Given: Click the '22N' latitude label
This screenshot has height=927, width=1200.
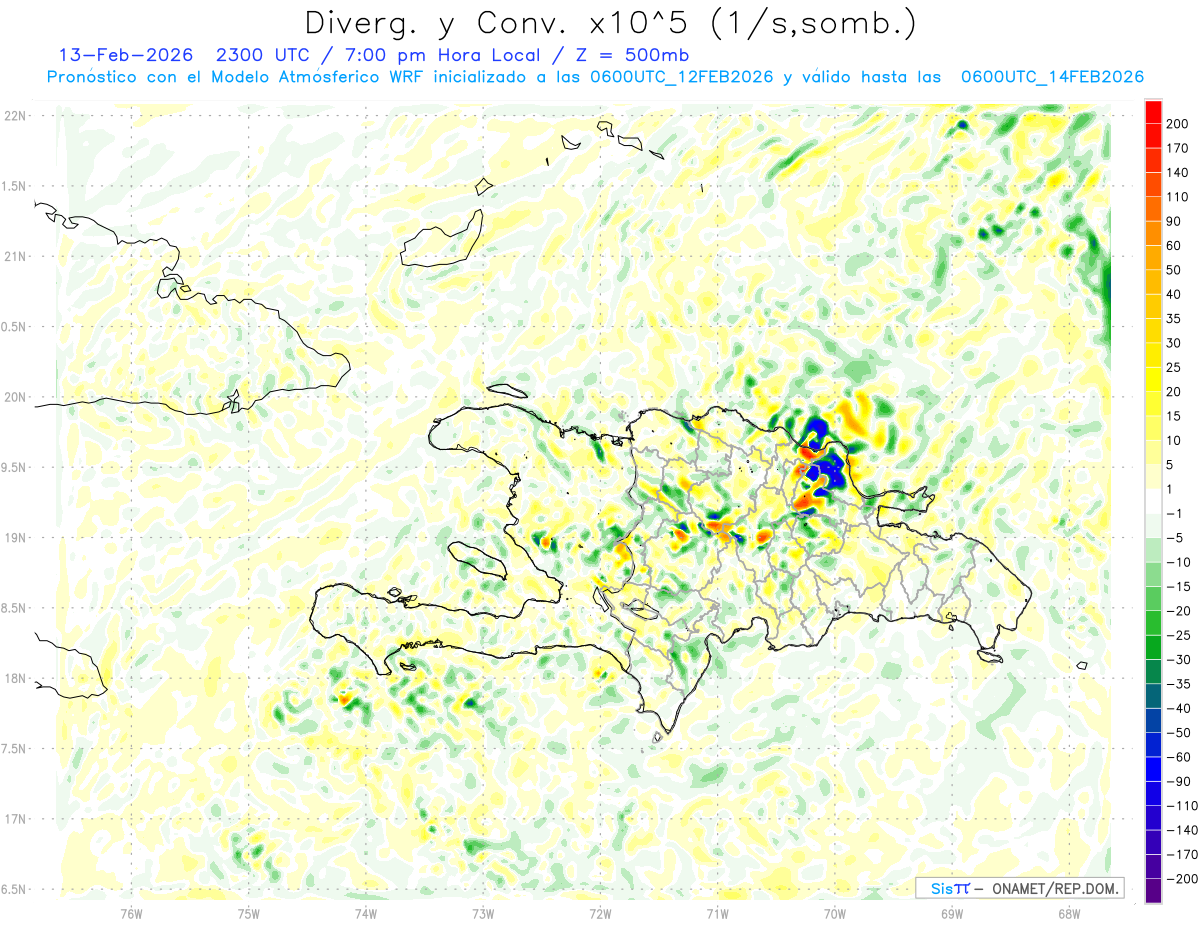Looking at the screenshot, I should tap(14, 116).
